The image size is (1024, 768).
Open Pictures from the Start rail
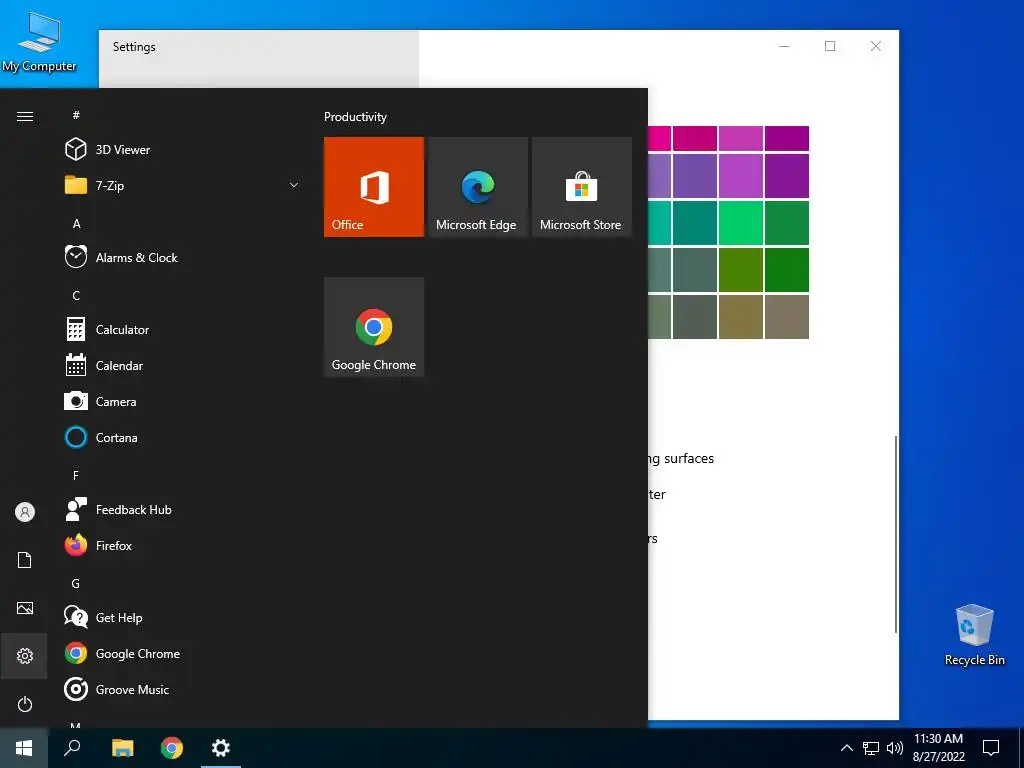(25, 608)
